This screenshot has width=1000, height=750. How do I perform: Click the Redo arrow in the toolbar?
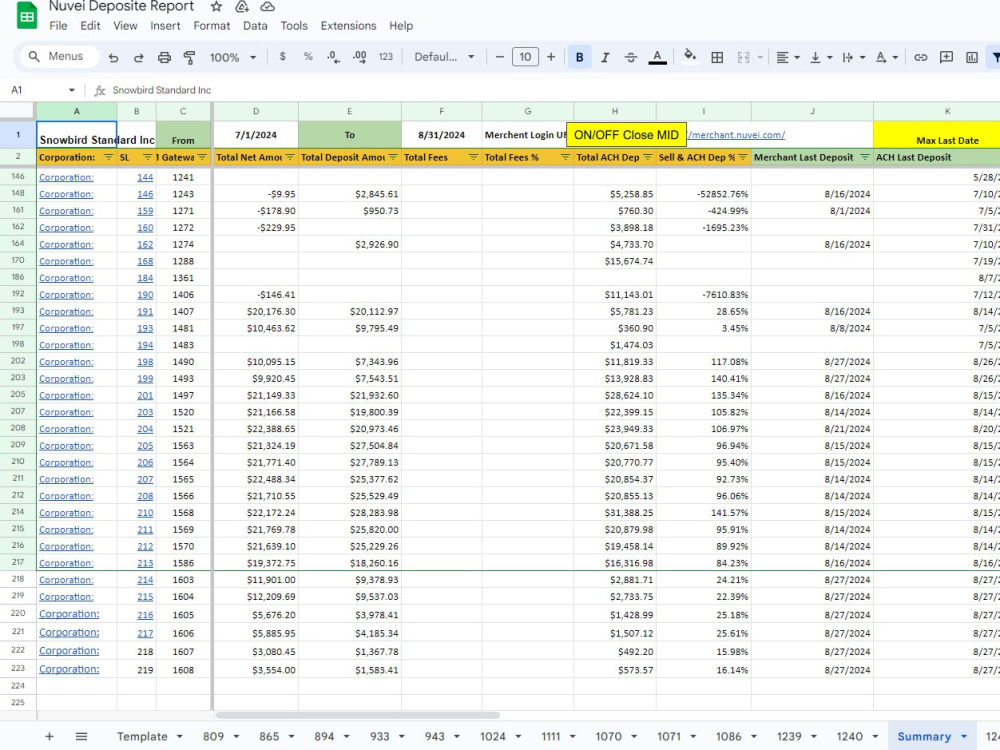pyautogui.click(x=138, y=57)
